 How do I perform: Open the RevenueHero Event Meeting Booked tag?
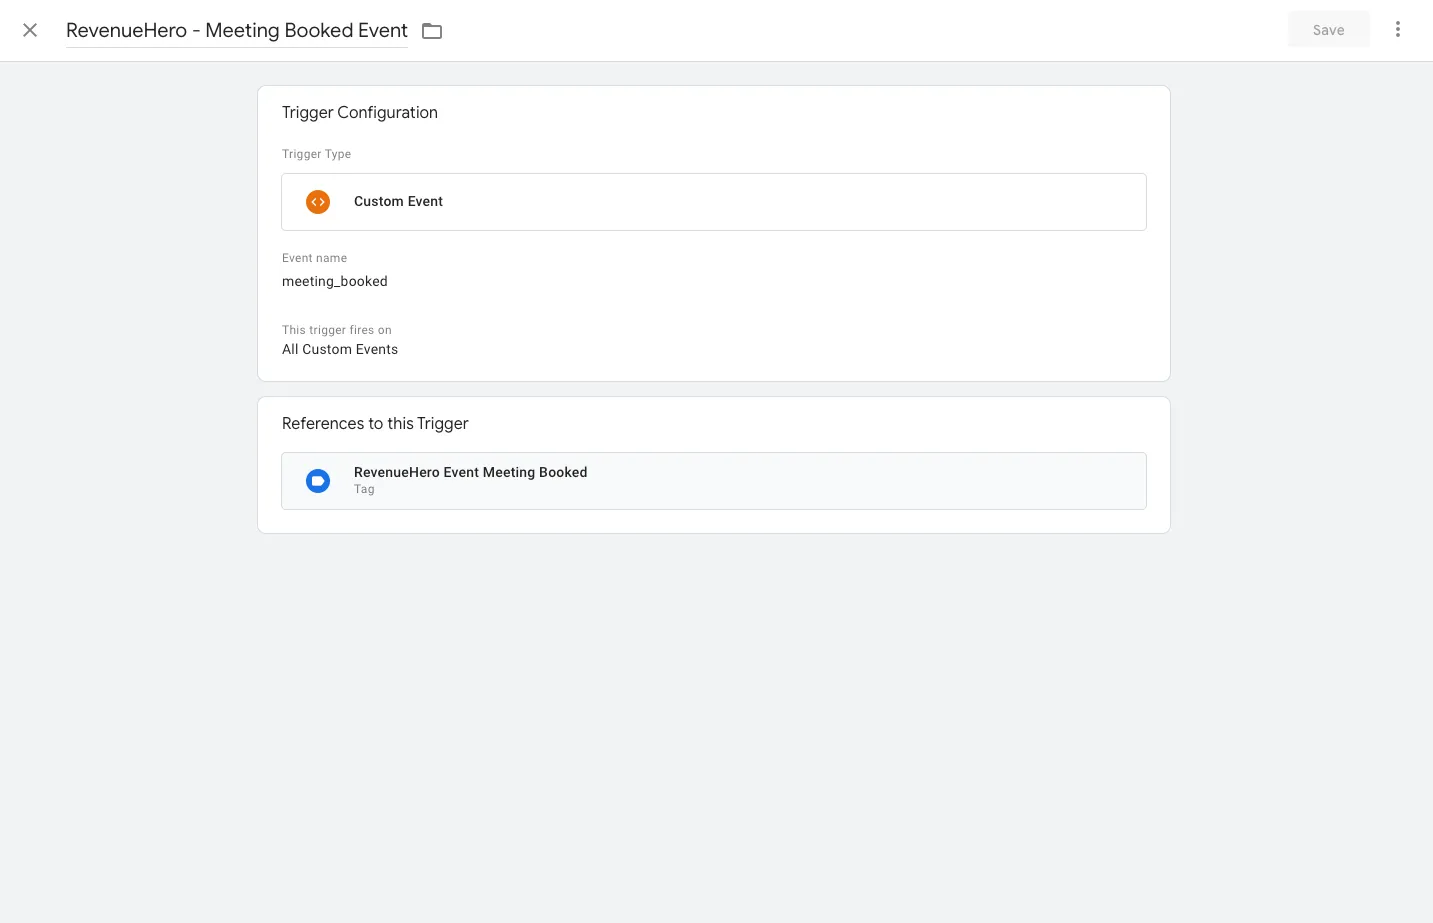tap(714, 481)
